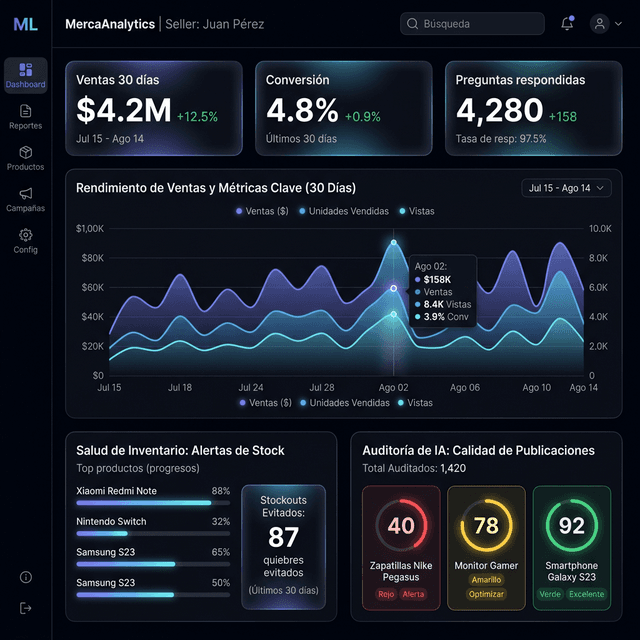The height and width of the screenshot is (640, 640).
Task: Click the Xiaomi Redmi Note progress bar
Action: coord(153,503)
